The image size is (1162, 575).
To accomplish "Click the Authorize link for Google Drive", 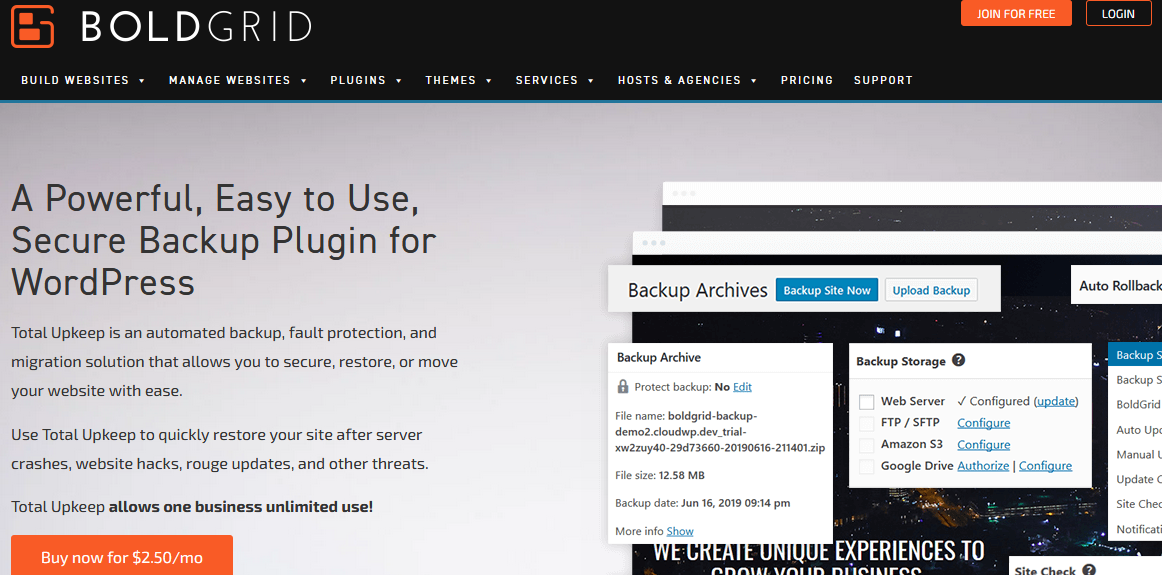I will click(983, 466).
